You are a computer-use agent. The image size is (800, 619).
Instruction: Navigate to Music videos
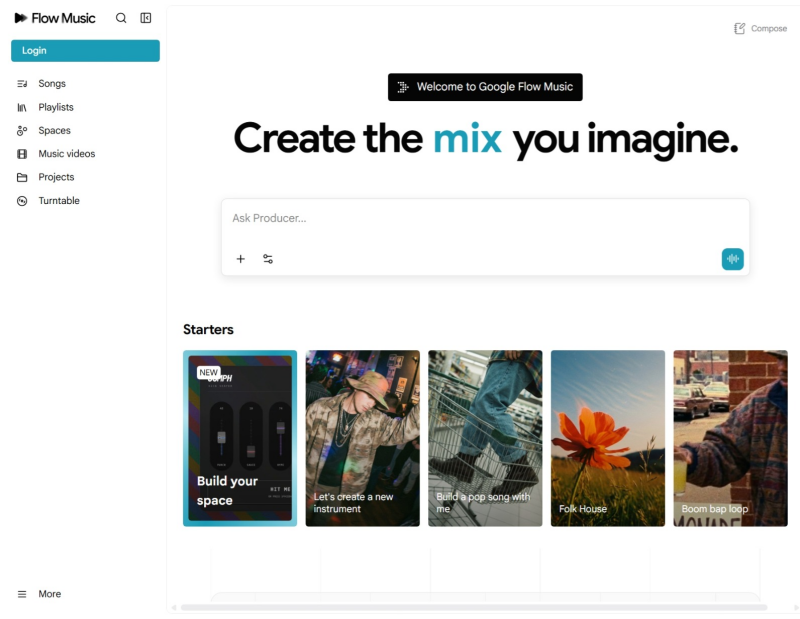coord(67,154)
